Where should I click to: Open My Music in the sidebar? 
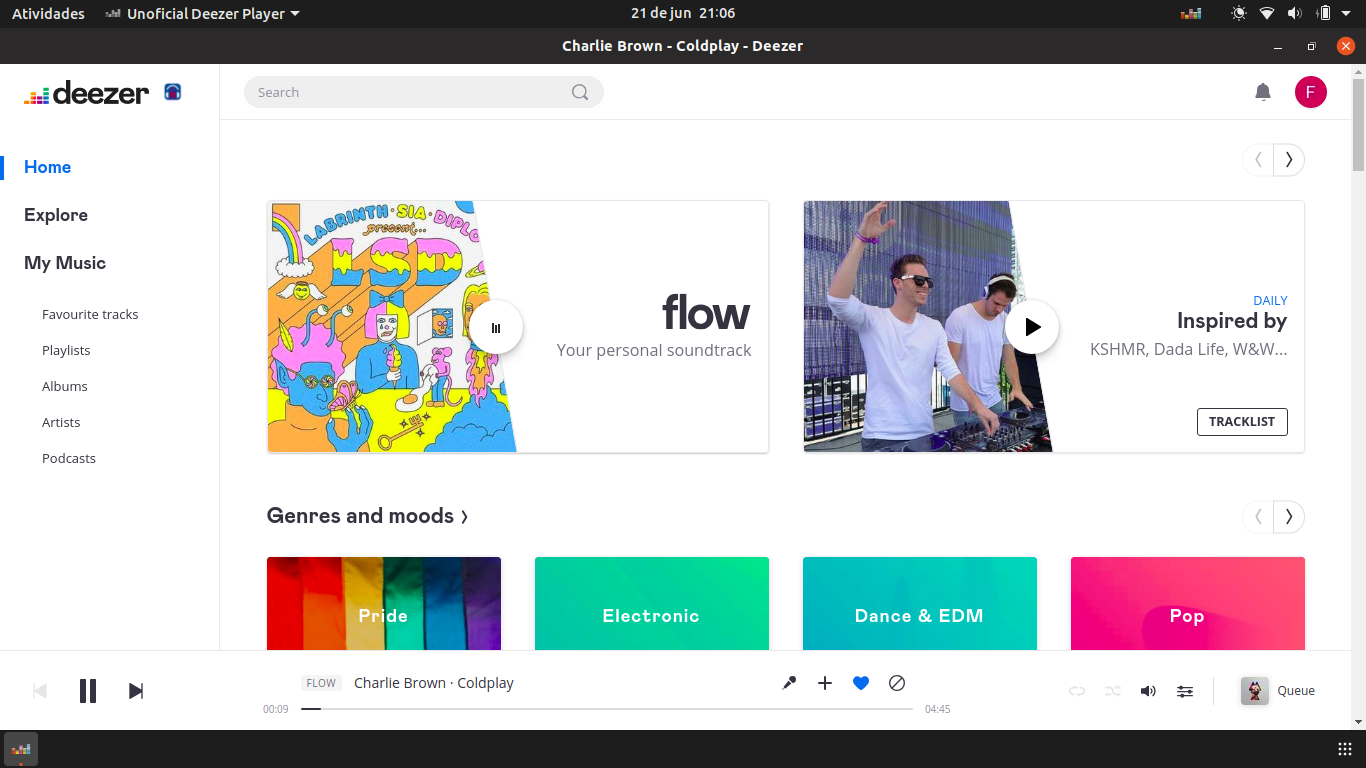tap(65, 263)
